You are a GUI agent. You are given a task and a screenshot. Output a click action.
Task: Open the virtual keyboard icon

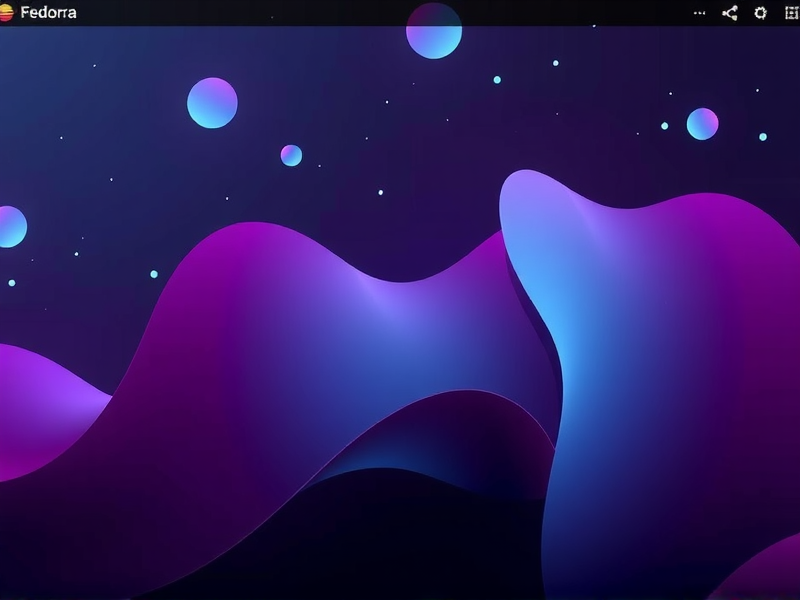pyautogui.click(x=792, y=12)
